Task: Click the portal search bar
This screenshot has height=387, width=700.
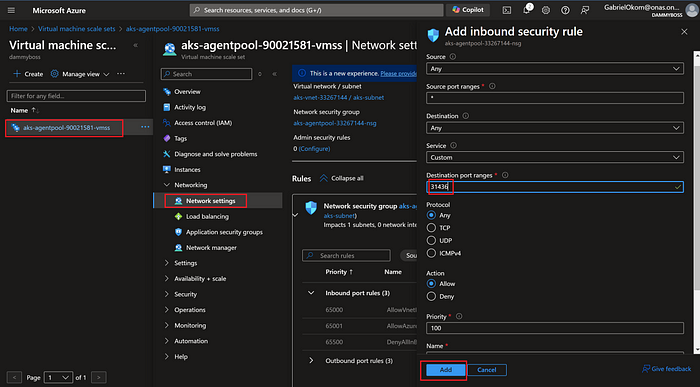Action: 317,10
